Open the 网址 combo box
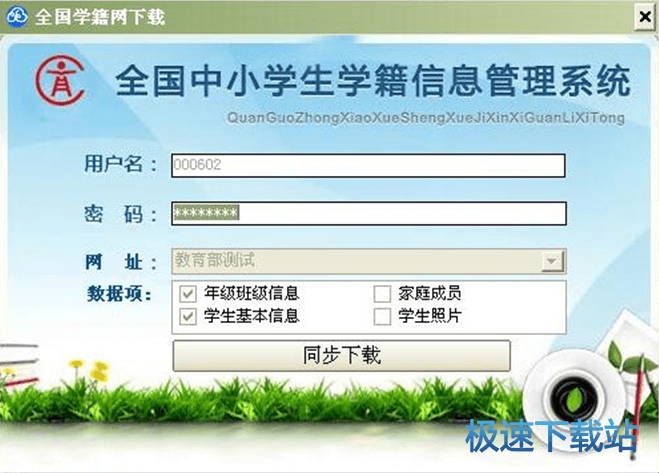The height and width of the screenshot is (473, 659). (369, 261)
